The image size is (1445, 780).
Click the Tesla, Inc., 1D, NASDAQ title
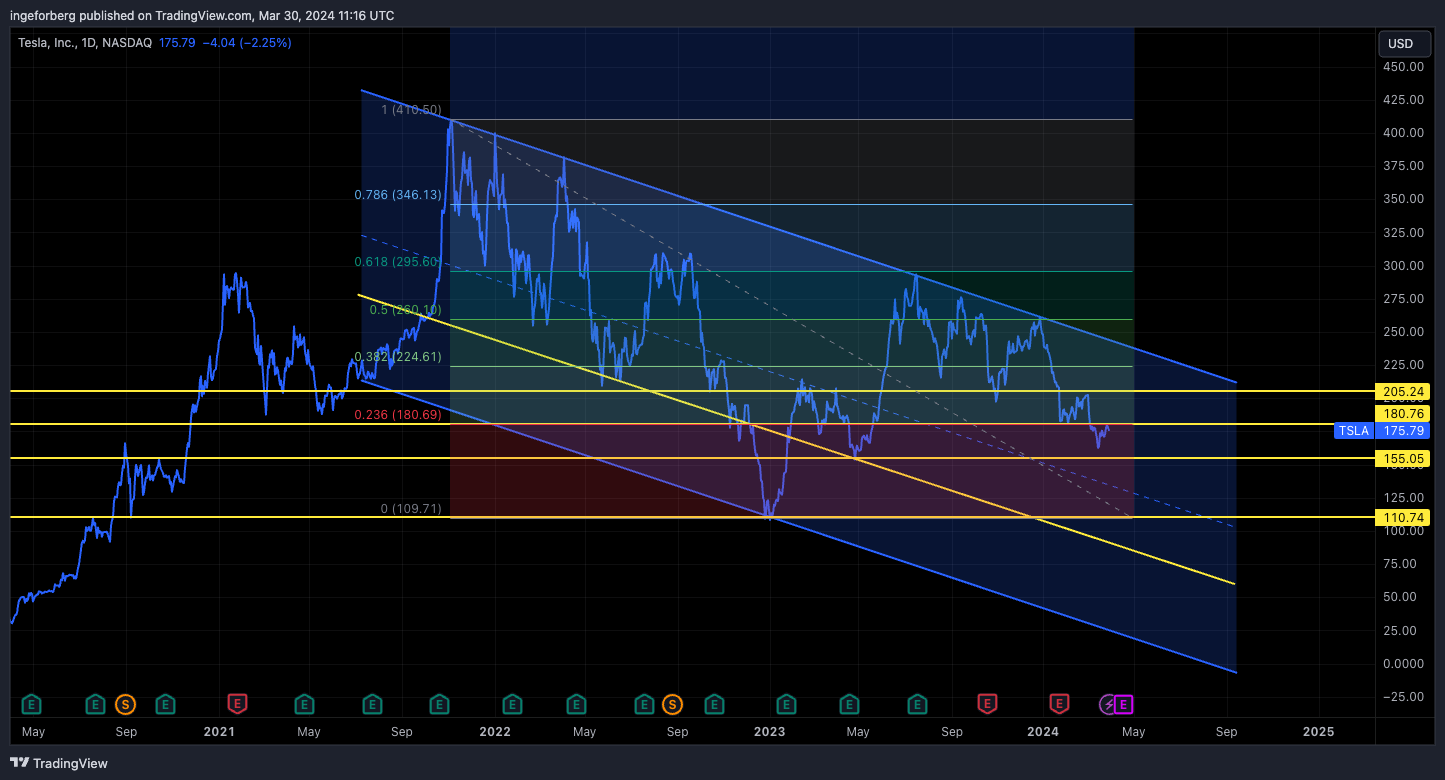coord(85,43)
